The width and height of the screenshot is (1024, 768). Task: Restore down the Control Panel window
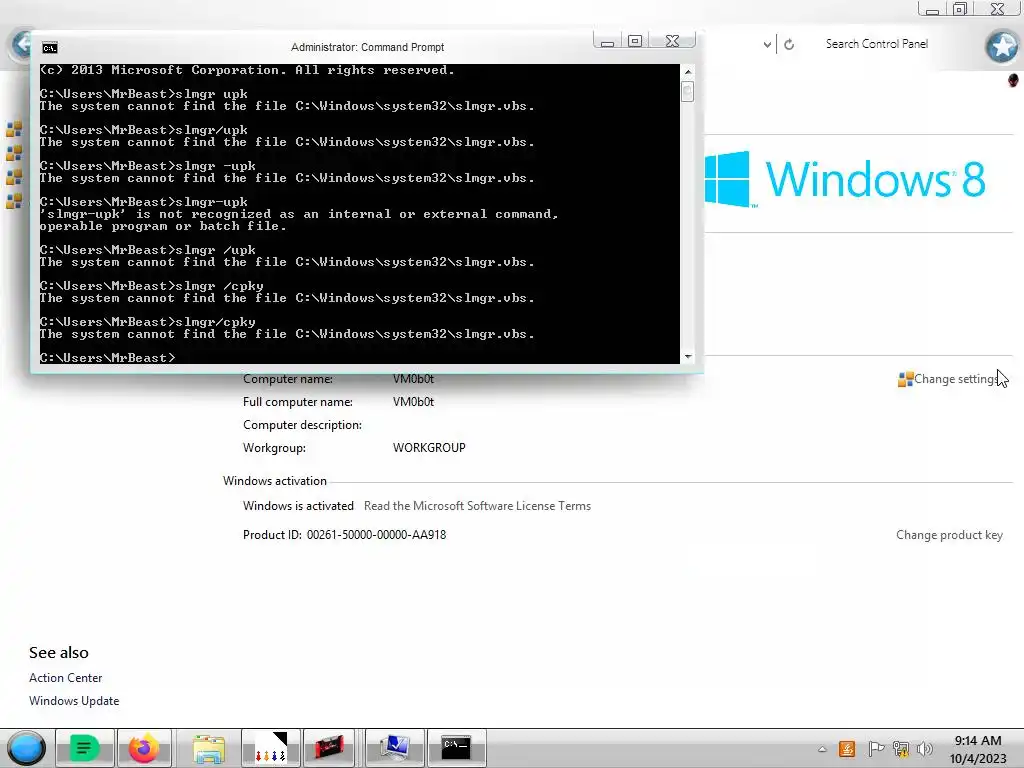coord(959,8)
